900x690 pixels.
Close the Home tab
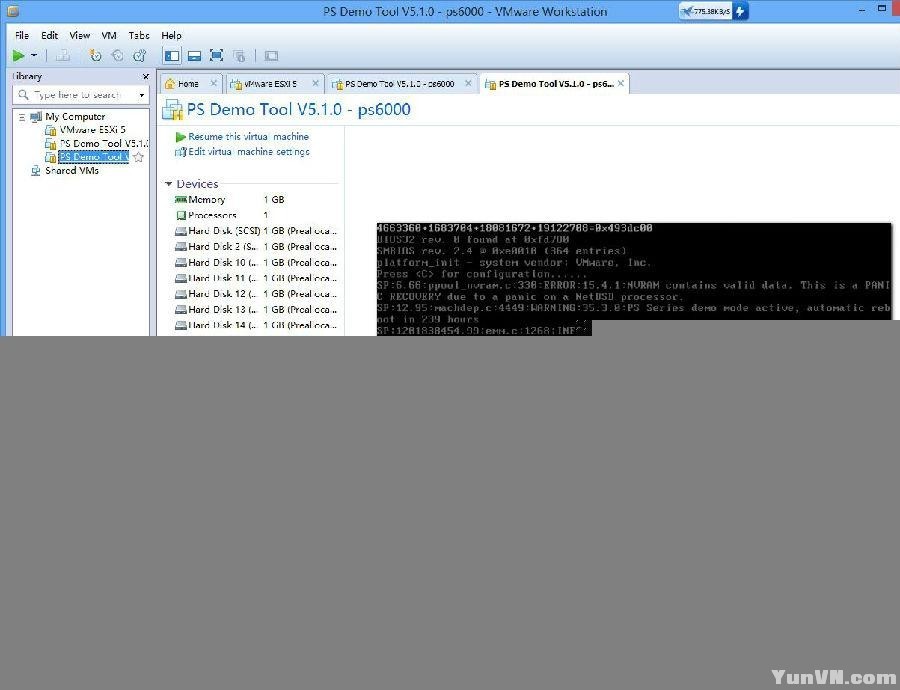point(214,83)
